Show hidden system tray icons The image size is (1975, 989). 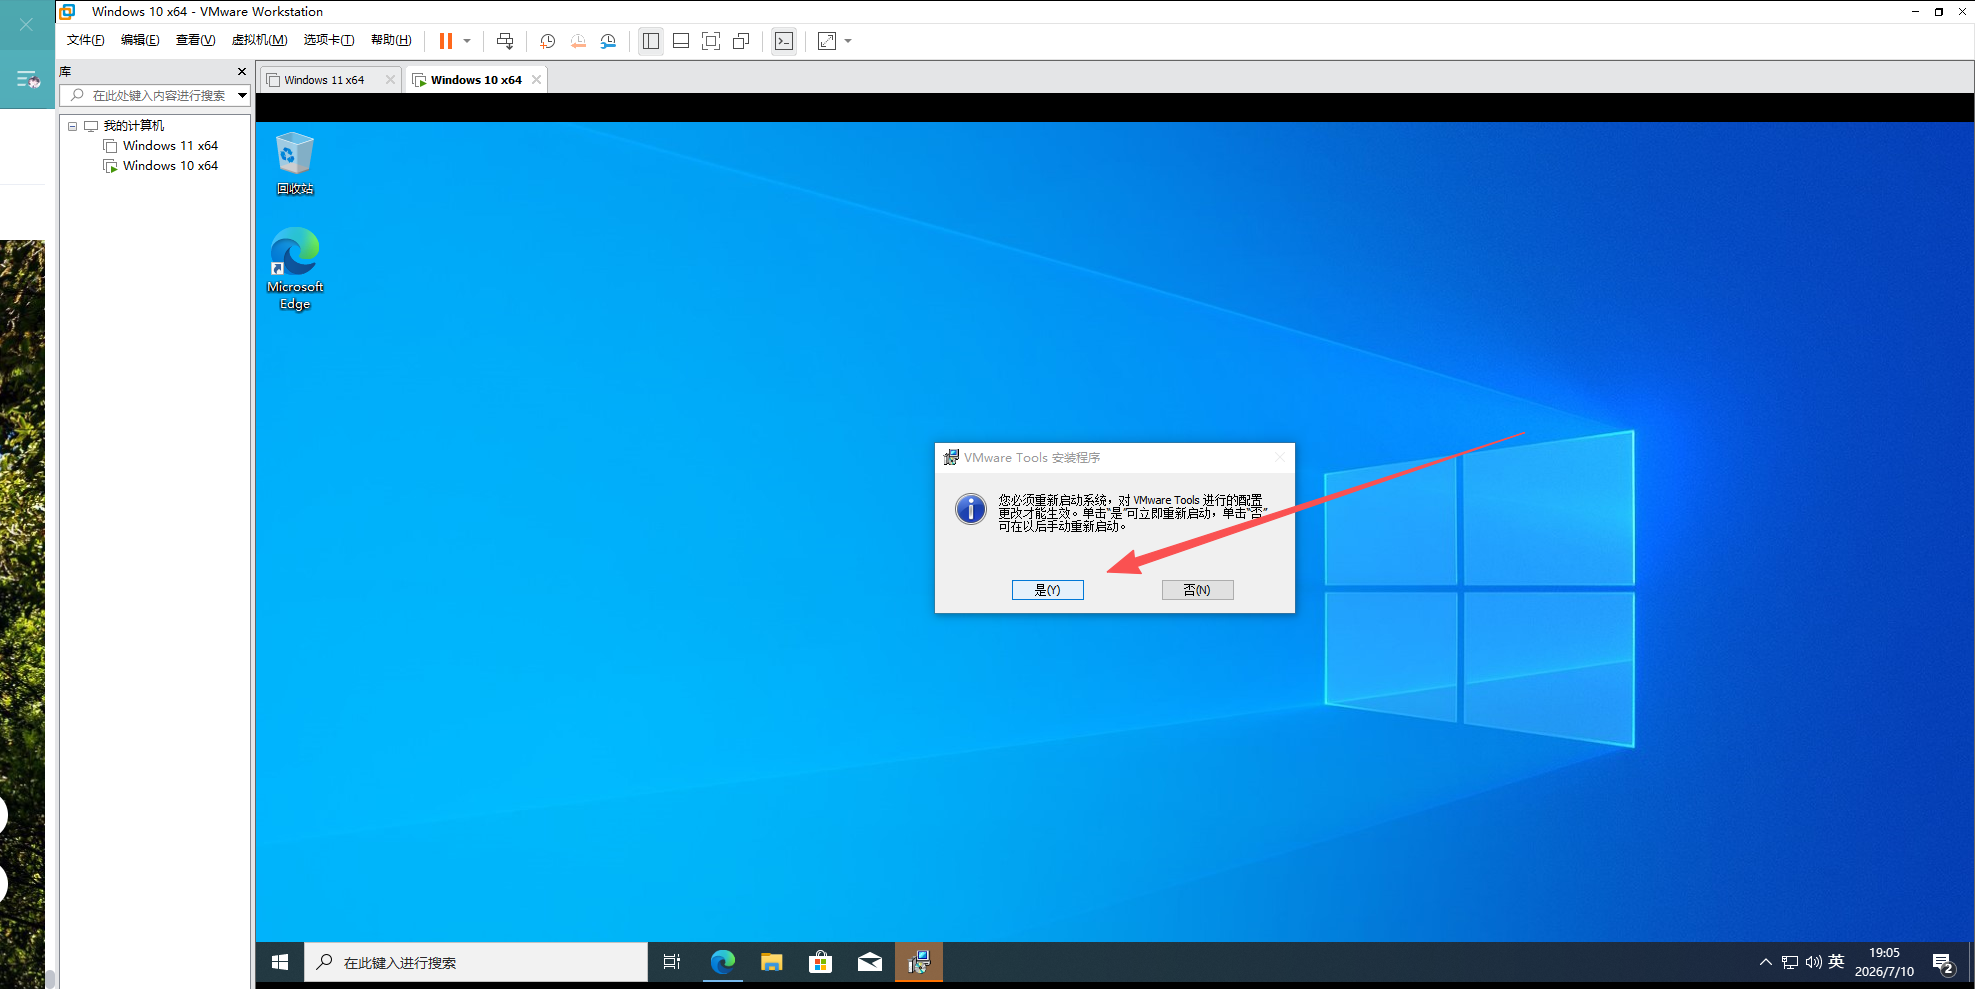point(1766,962)
